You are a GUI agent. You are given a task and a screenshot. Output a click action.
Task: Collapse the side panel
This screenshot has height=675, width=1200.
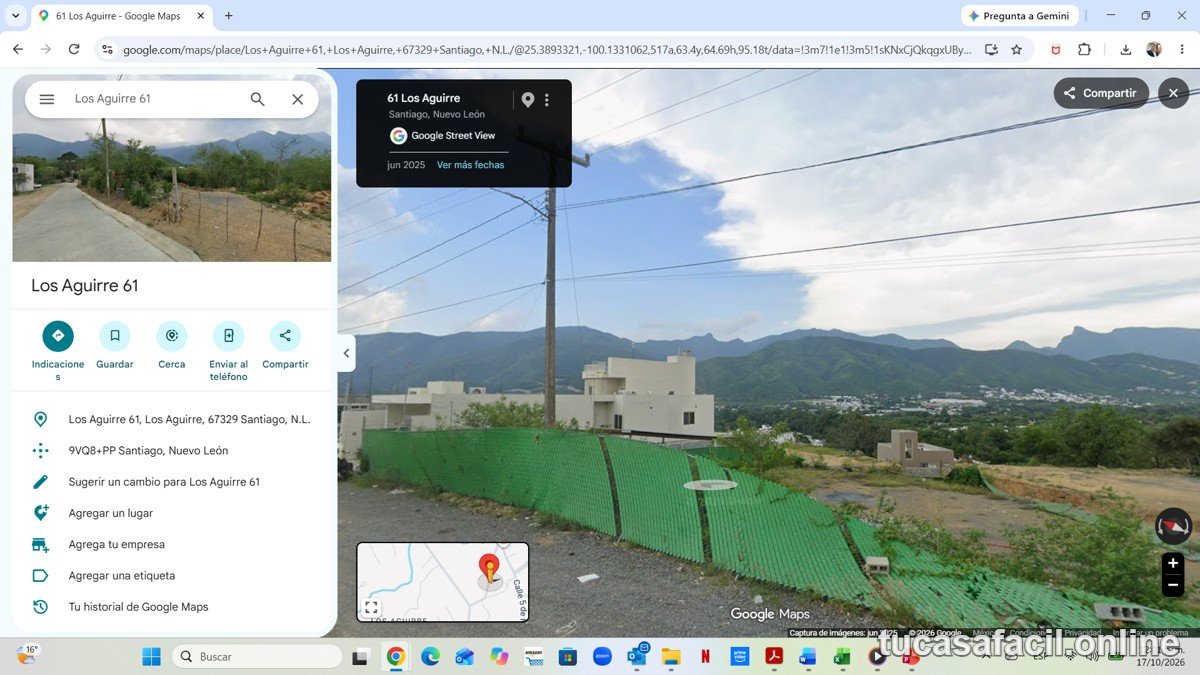tap(347, 353)
